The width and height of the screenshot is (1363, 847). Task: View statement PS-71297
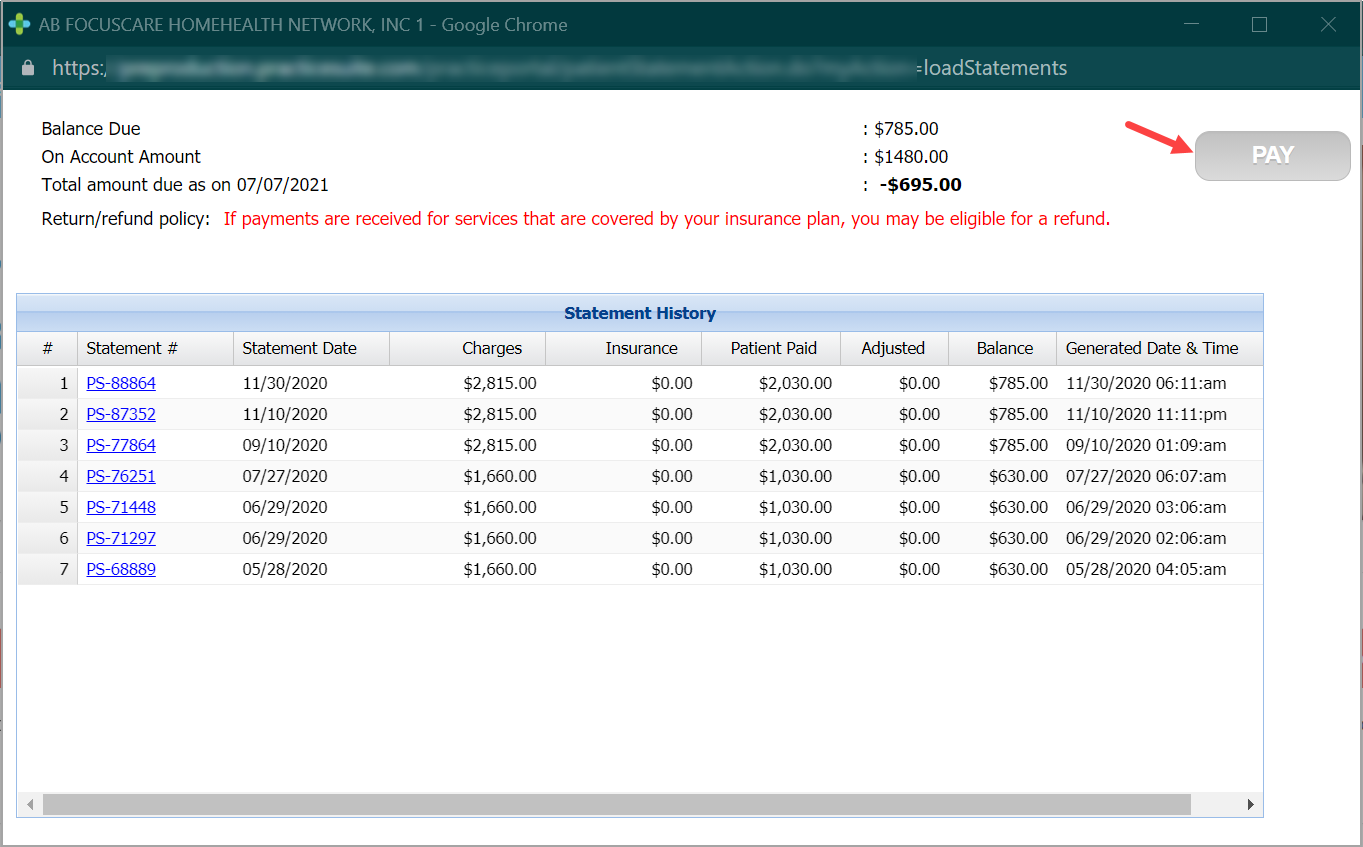pyautogui.click(x=121, y=538)
